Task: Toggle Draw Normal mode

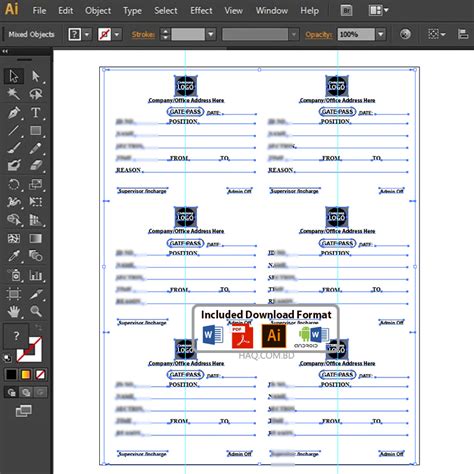Action: [x=11, y=392]
